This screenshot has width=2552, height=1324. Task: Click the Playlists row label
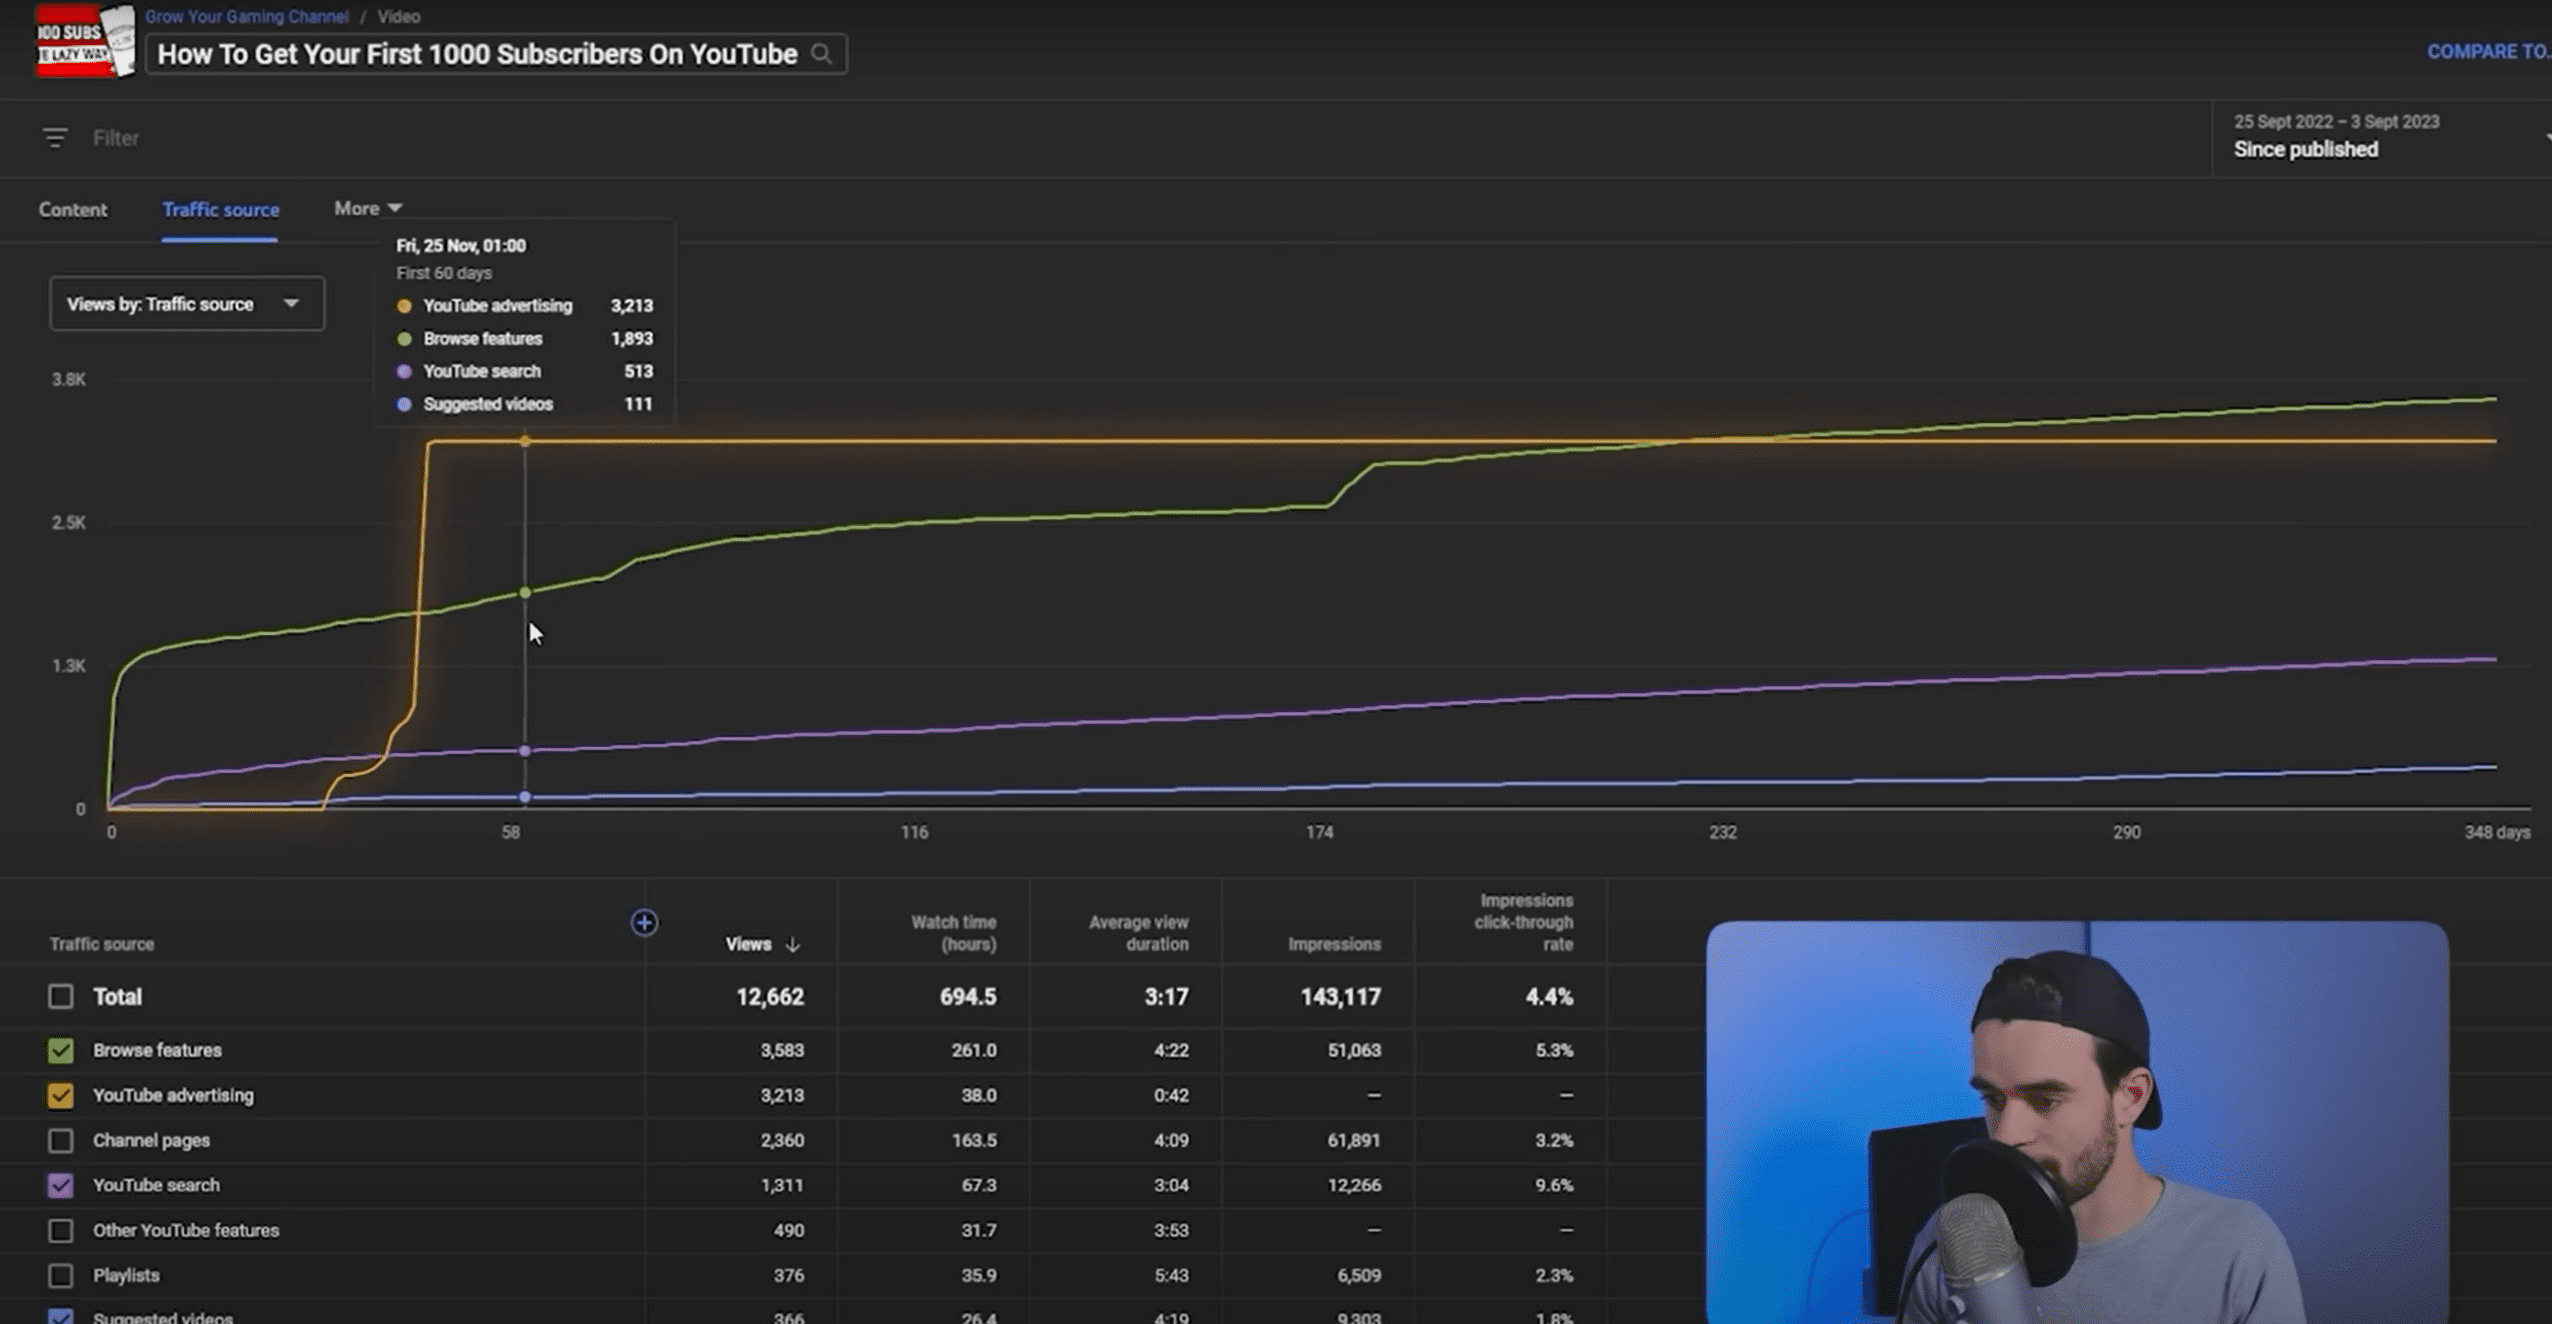pos(126,1275)
